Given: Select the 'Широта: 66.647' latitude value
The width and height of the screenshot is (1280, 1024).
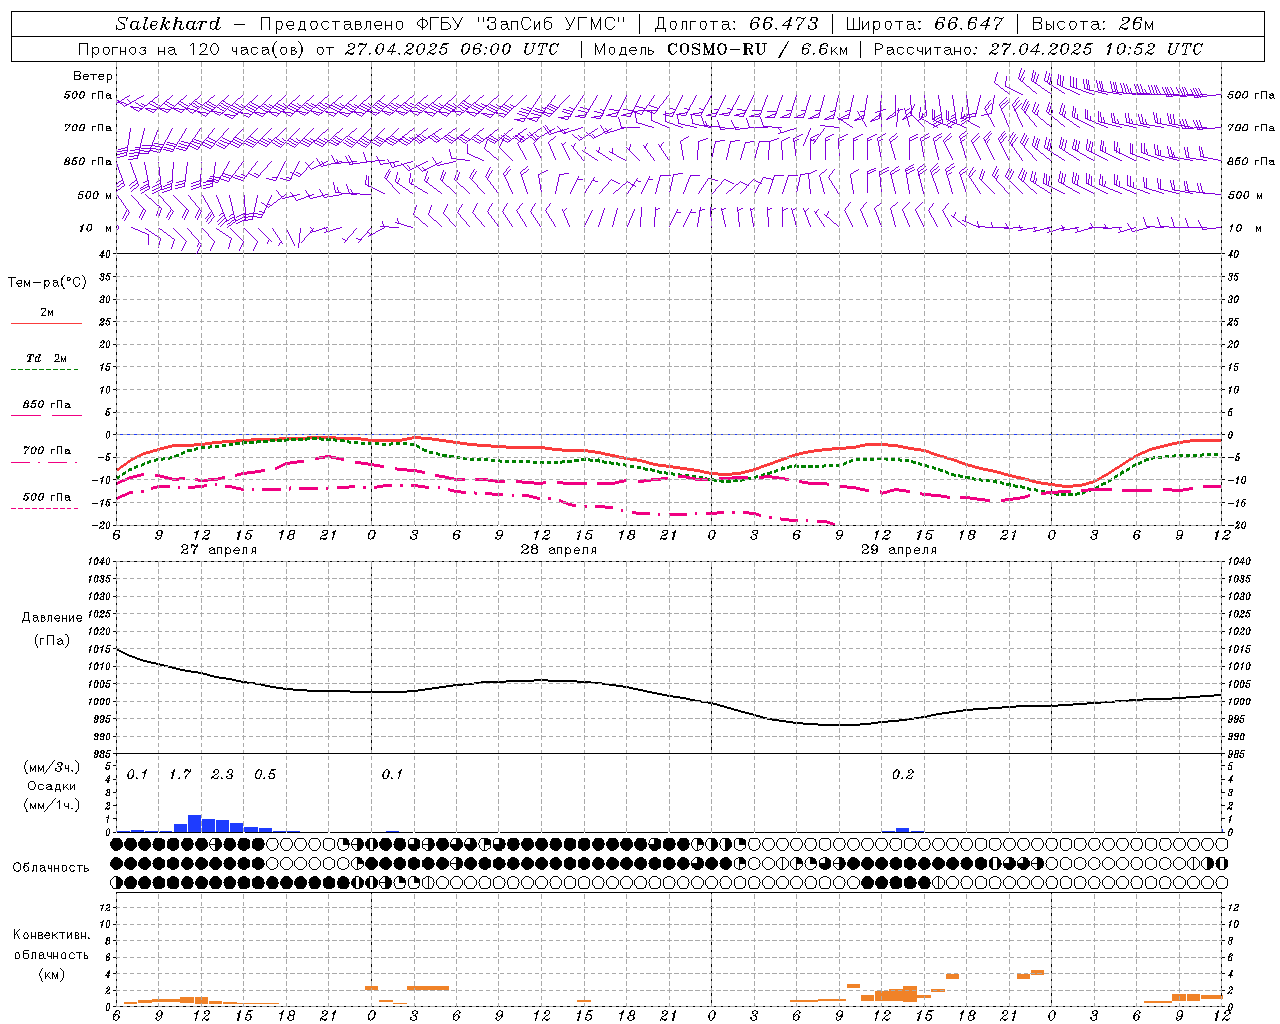Looking at the screenshot, I should (x=925, y=24).
